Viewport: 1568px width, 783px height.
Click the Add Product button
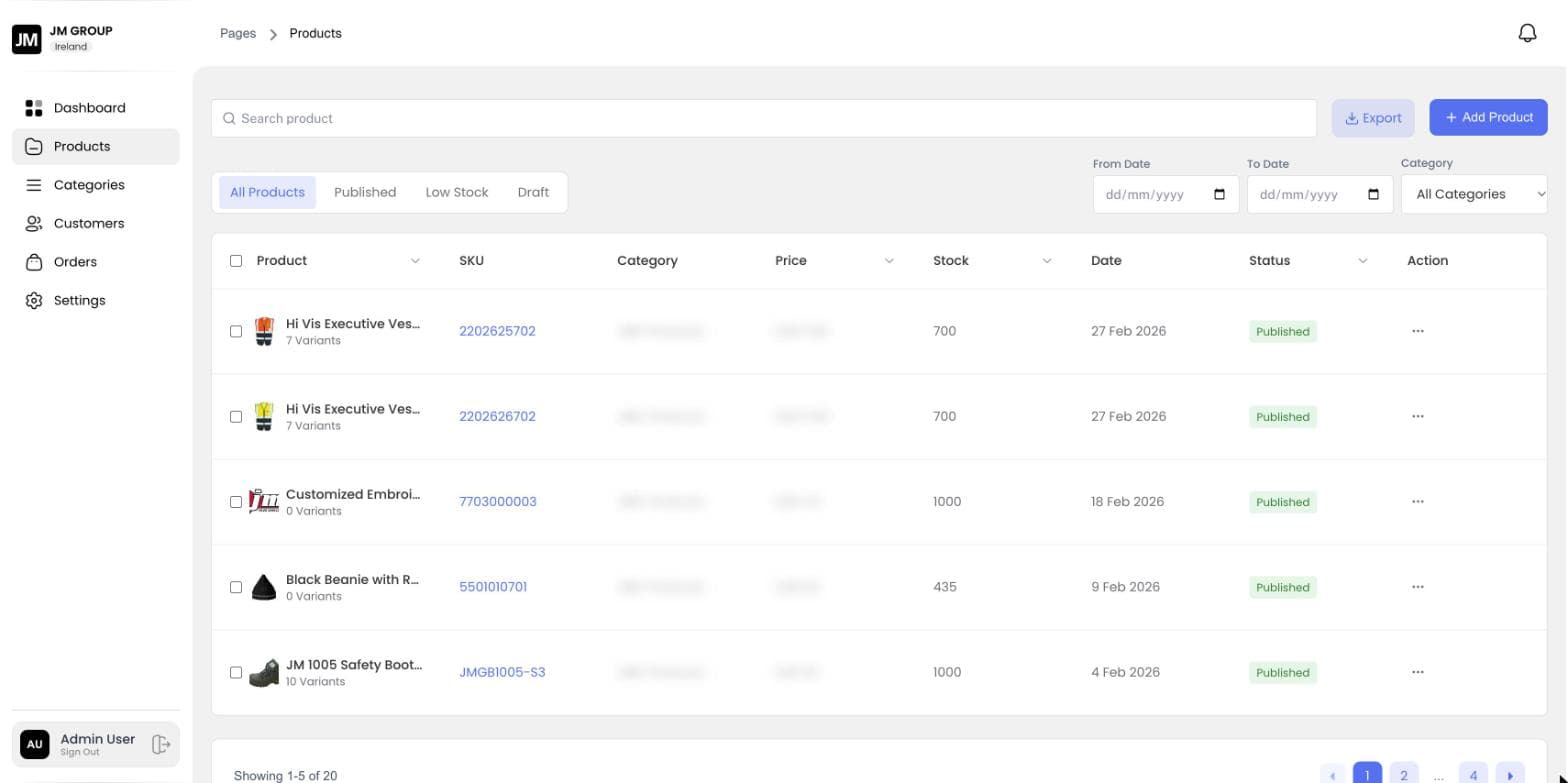click(x=1488, y=117)
